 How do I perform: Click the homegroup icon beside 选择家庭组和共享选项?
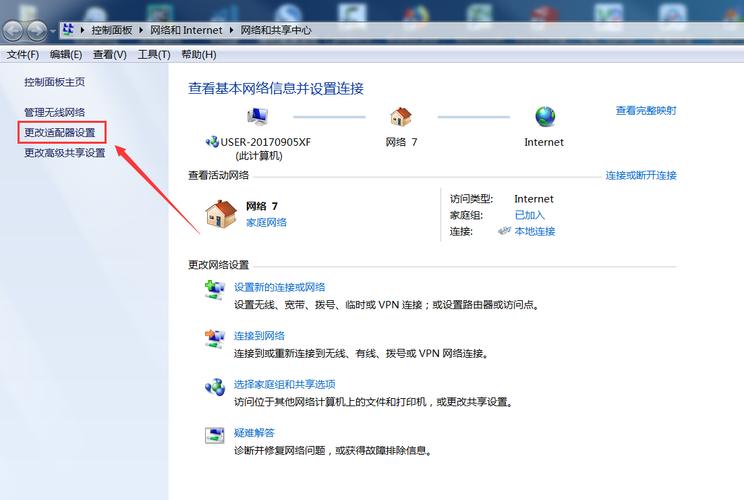point(215,387)
